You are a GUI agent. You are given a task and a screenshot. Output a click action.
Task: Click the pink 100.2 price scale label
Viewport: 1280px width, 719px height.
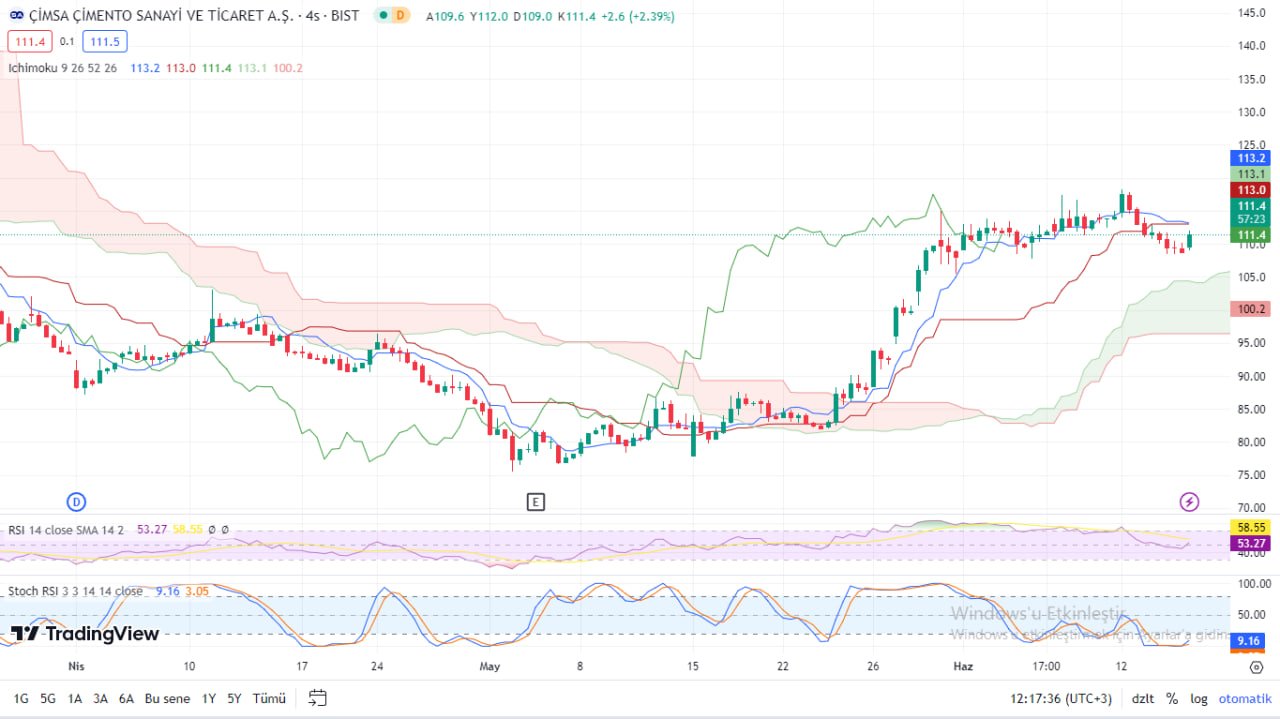point(1251,309)
